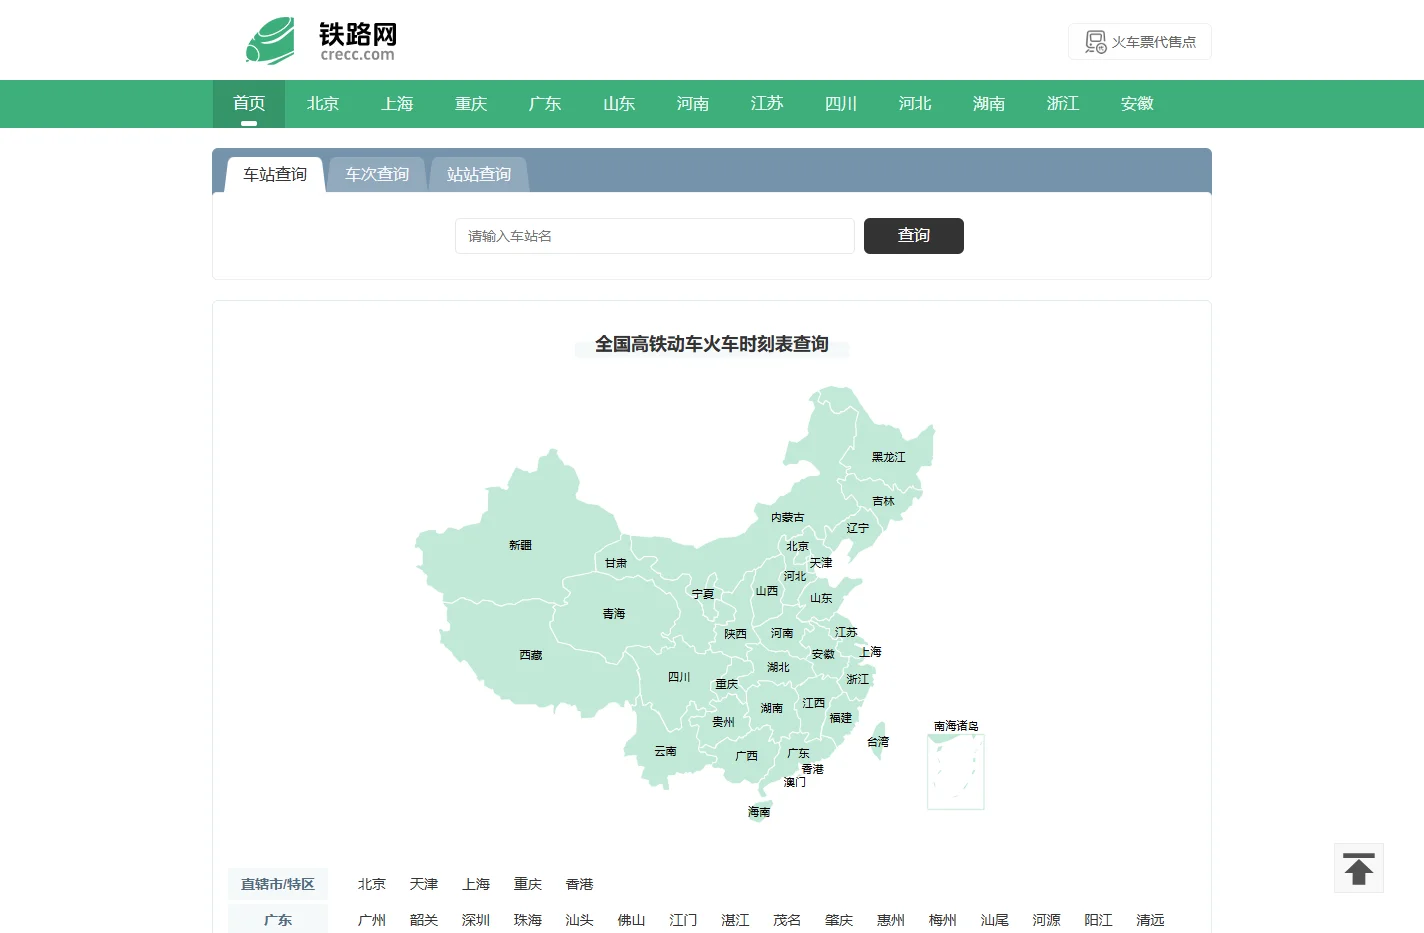Select 海南 island on the map
This screenshot has width=1424, height=933.
coord(759,812)
